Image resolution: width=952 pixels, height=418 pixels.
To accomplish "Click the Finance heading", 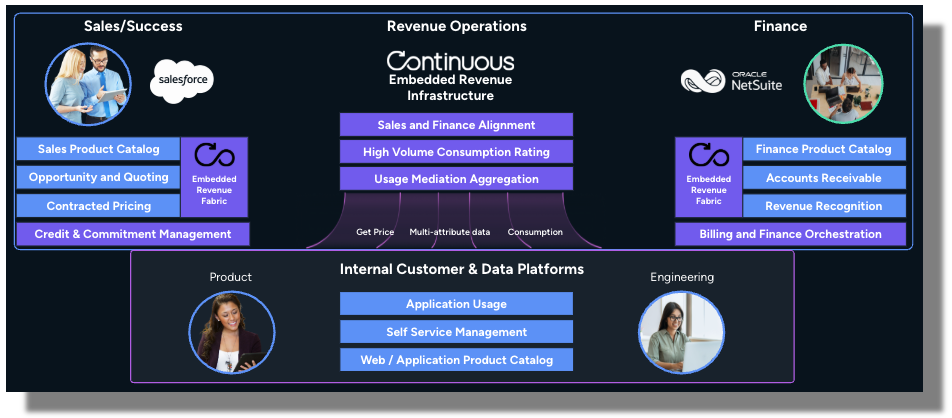I will 780,26.
